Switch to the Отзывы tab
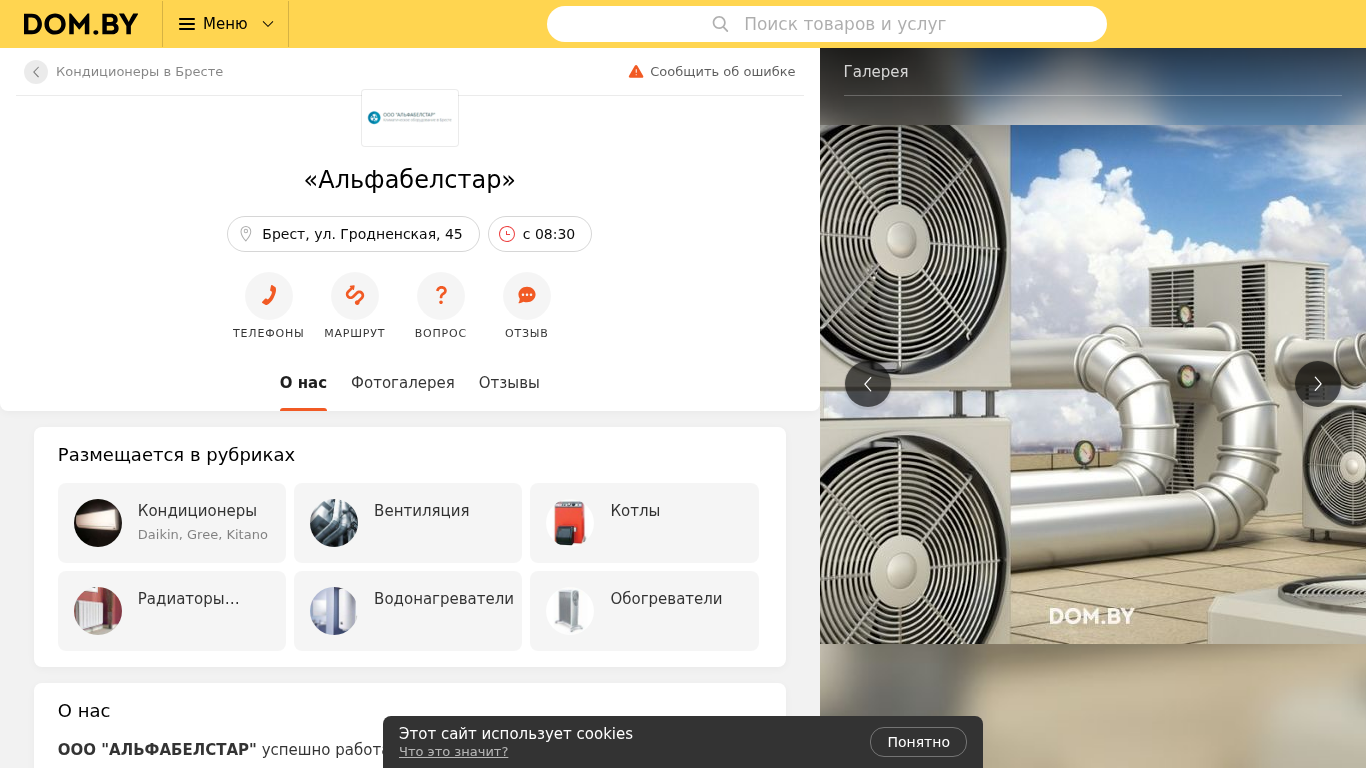This screenshot has height=768, width=1366. [509, 383]
